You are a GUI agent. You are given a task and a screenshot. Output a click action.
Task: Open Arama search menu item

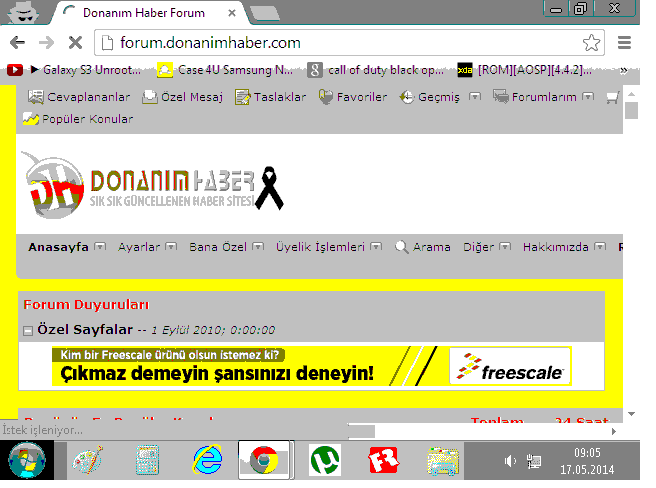(x=423, y=247)
